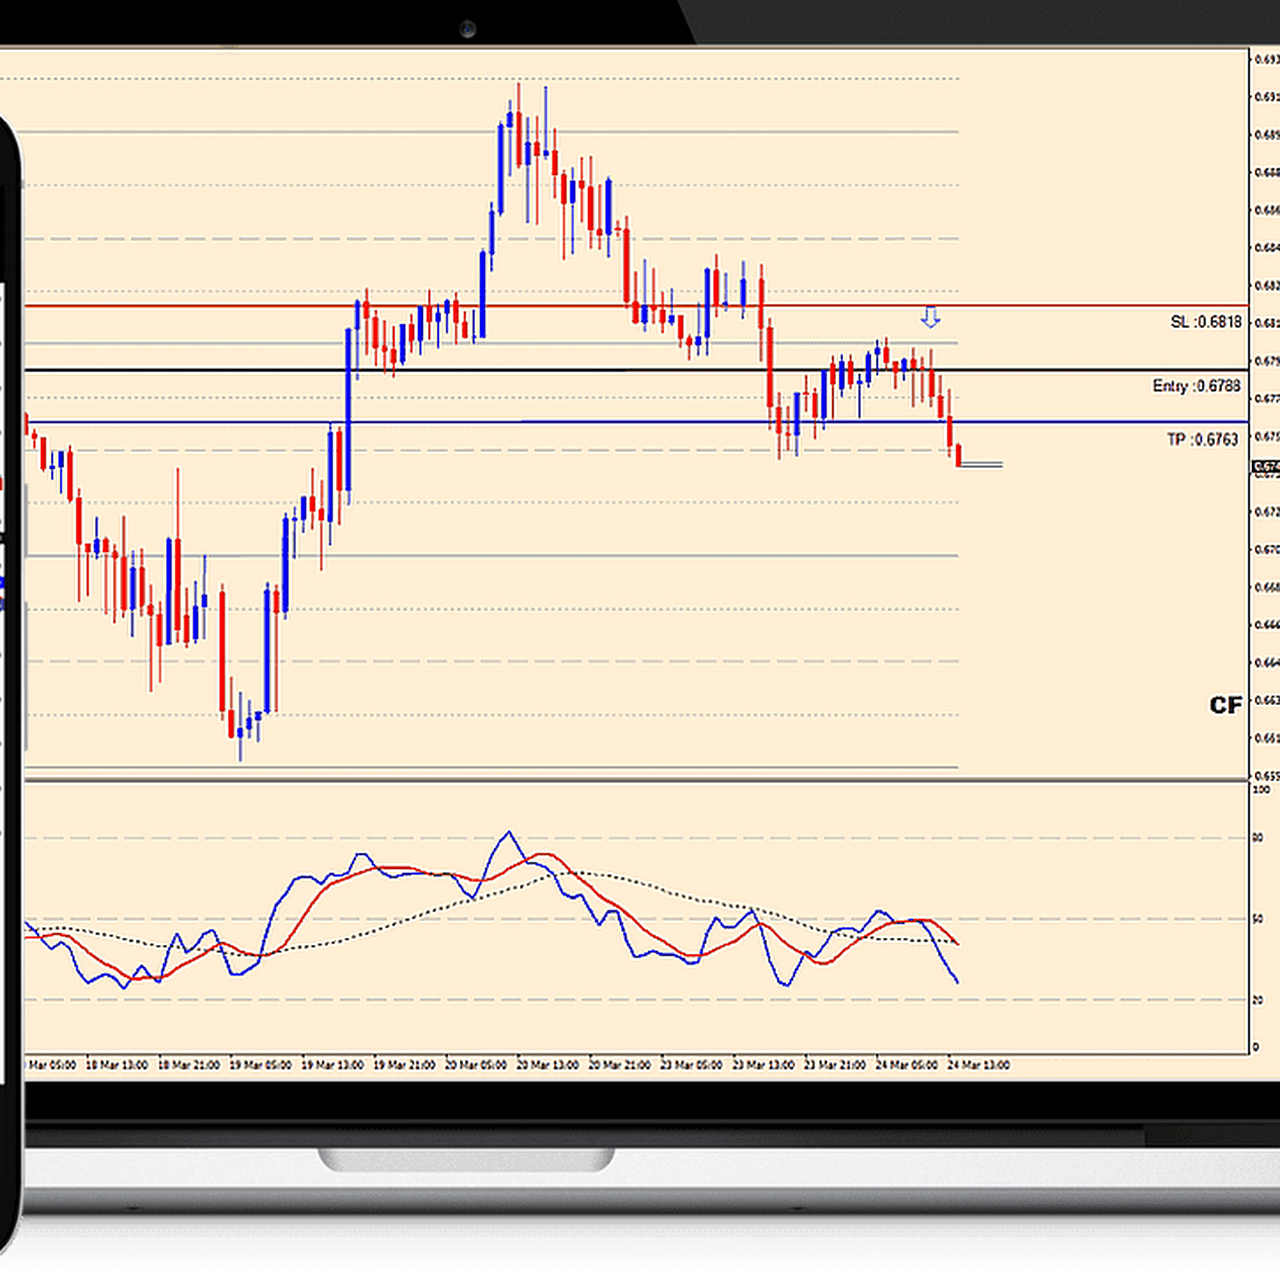Click the blue down-arrow sell signal
This screenshot has height=1280, width=1280.
930,317
